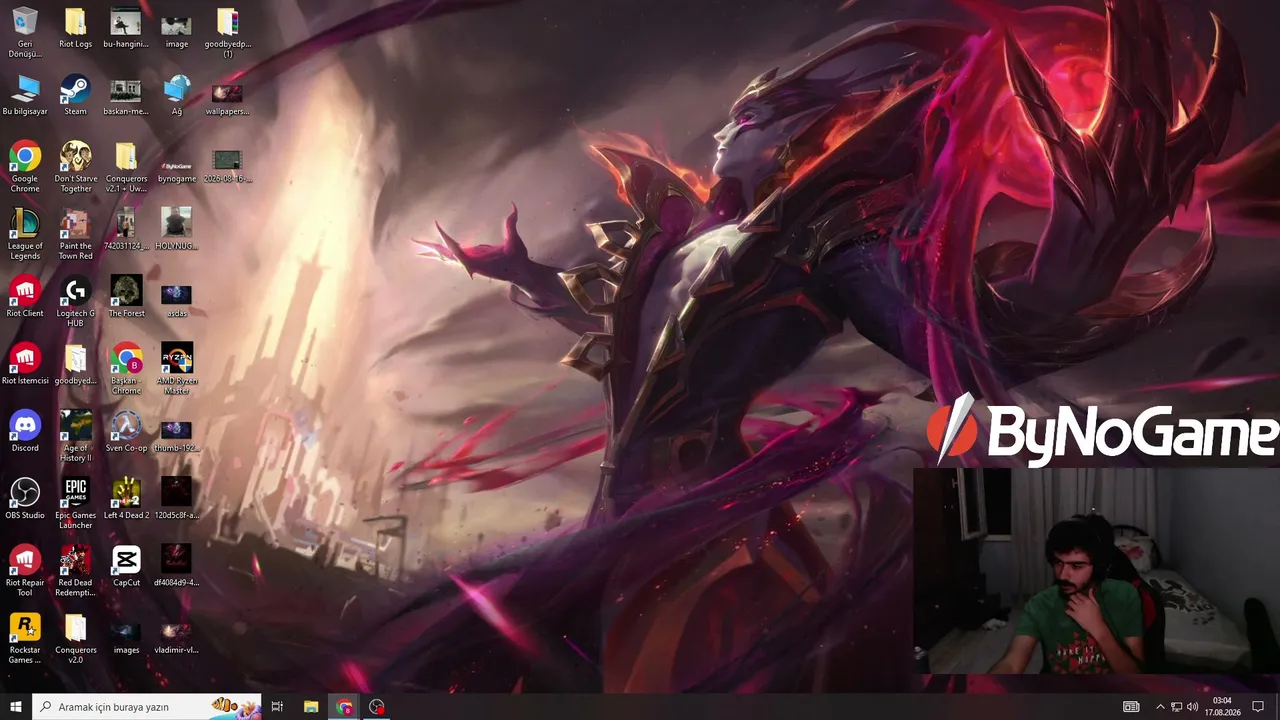Screen dimensions: 1280x720
Task: Open the Riot Logs folder
Action: click(x=75, y=22)
